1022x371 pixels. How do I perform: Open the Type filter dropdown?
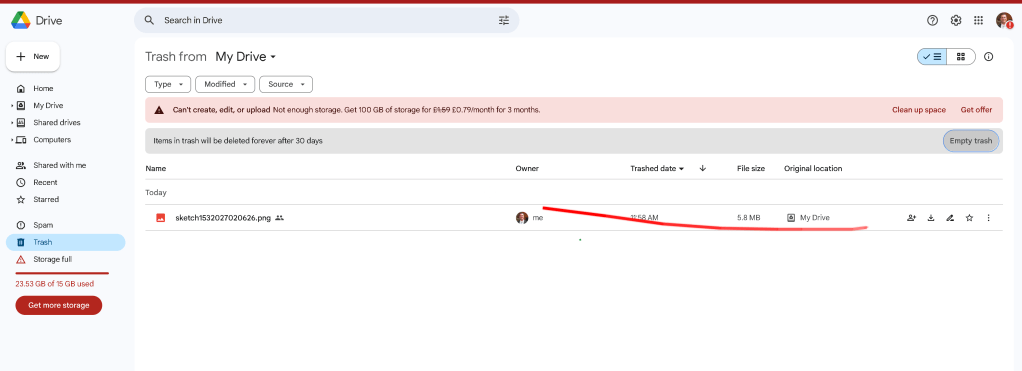coord(168,84)
